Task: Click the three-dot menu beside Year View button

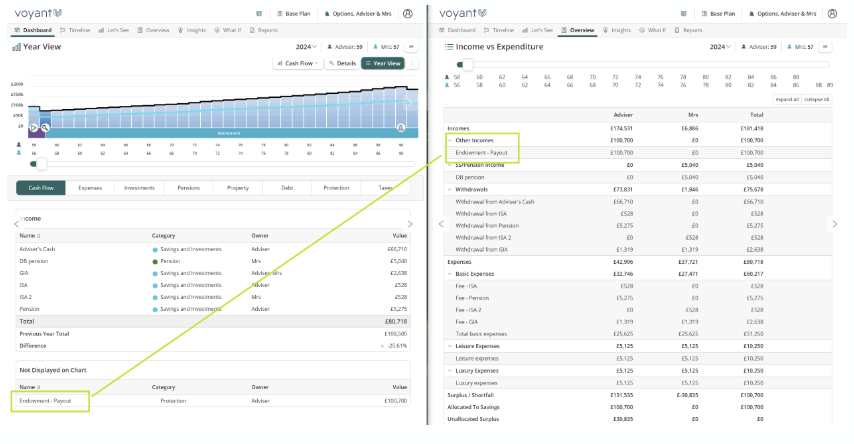Action: point(413,63)
